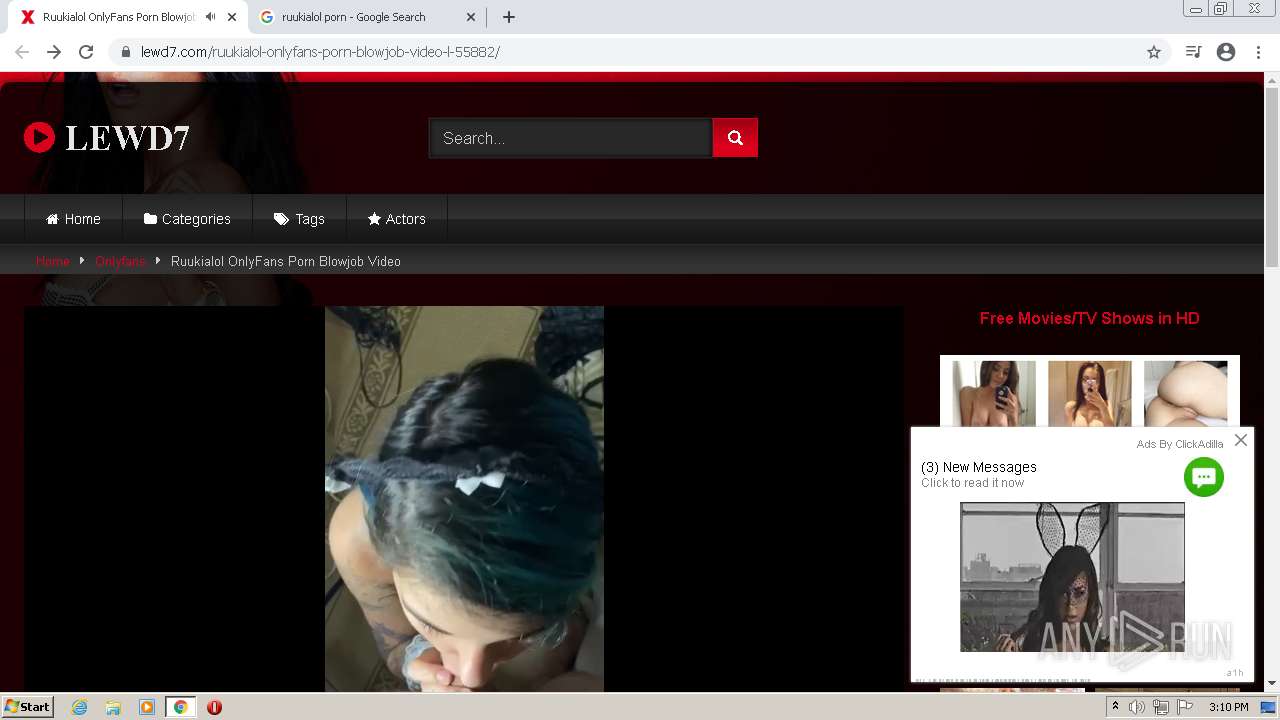
Task: Open the Tags menu item
Action: coord(299,219)
